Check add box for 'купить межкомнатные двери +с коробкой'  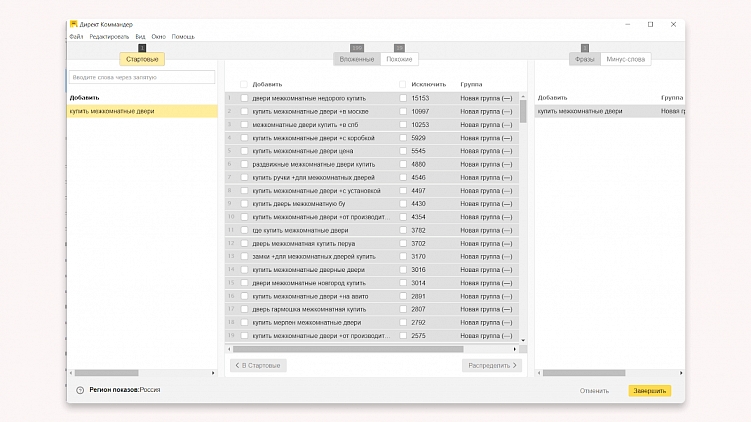pos(244,138)
